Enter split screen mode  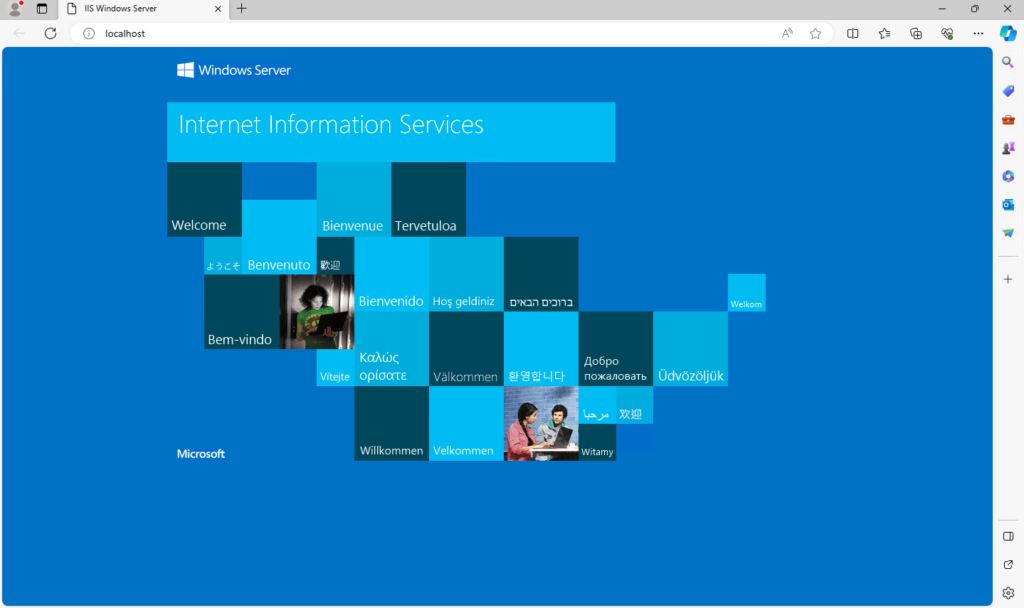852,33
